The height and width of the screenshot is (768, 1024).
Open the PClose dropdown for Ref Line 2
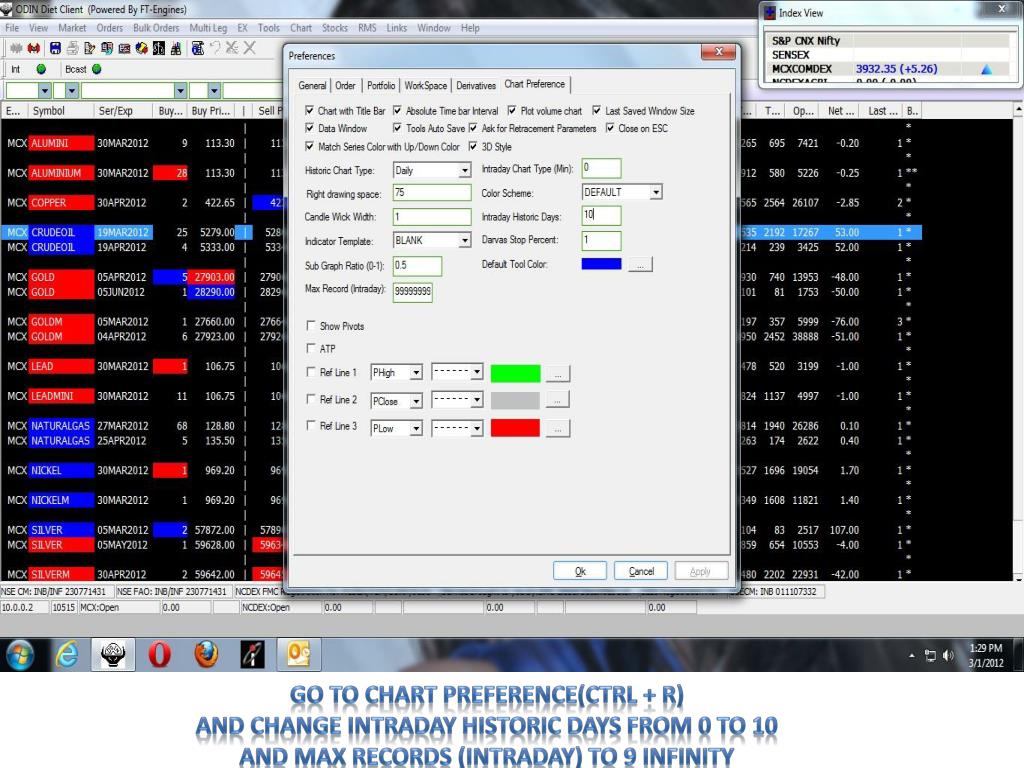[x=415, y=401]
